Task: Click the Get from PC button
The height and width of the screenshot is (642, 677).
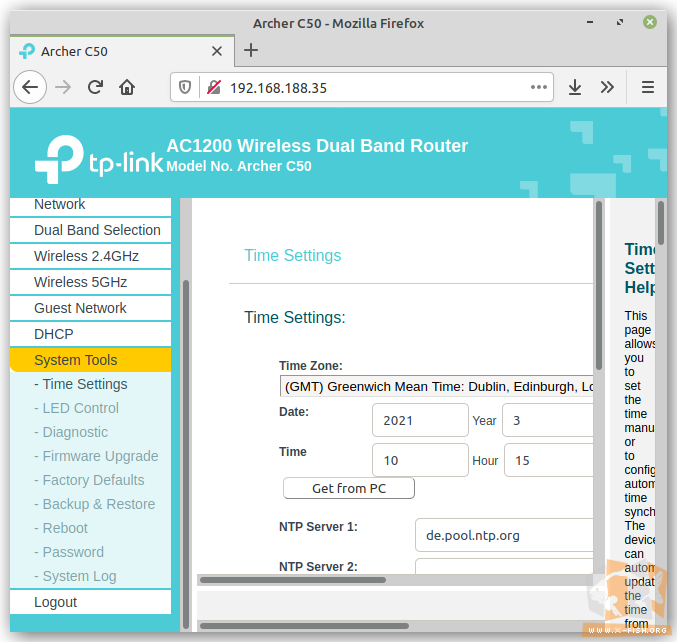Action: (349, 488)
